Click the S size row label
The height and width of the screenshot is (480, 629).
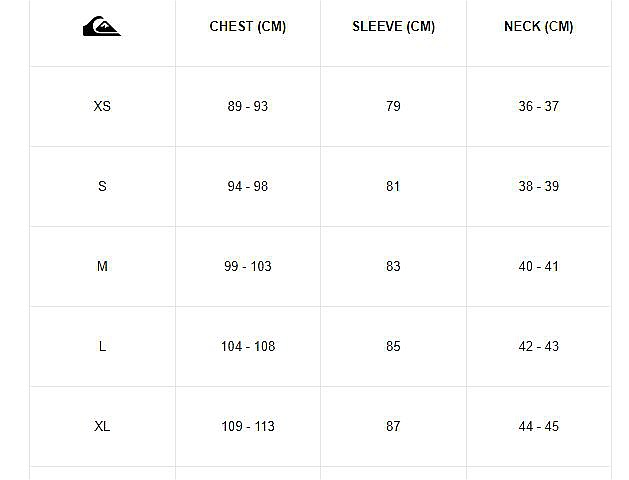[x=102, y=186]
